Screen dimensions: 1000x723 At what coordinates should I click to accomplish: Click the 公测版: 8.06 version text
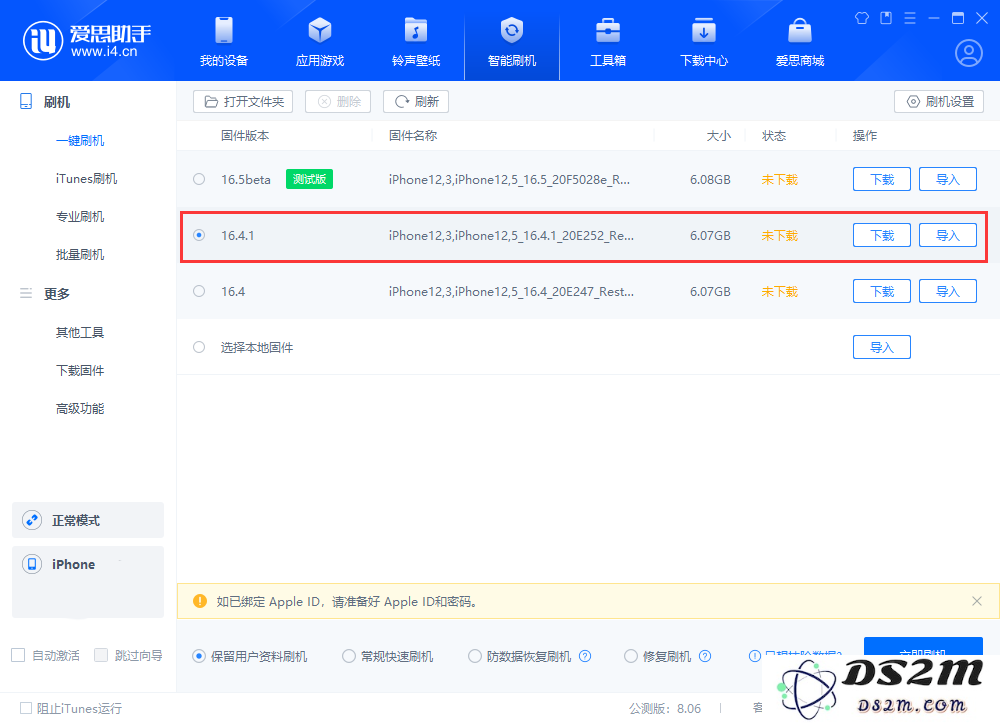coord(665,708)
